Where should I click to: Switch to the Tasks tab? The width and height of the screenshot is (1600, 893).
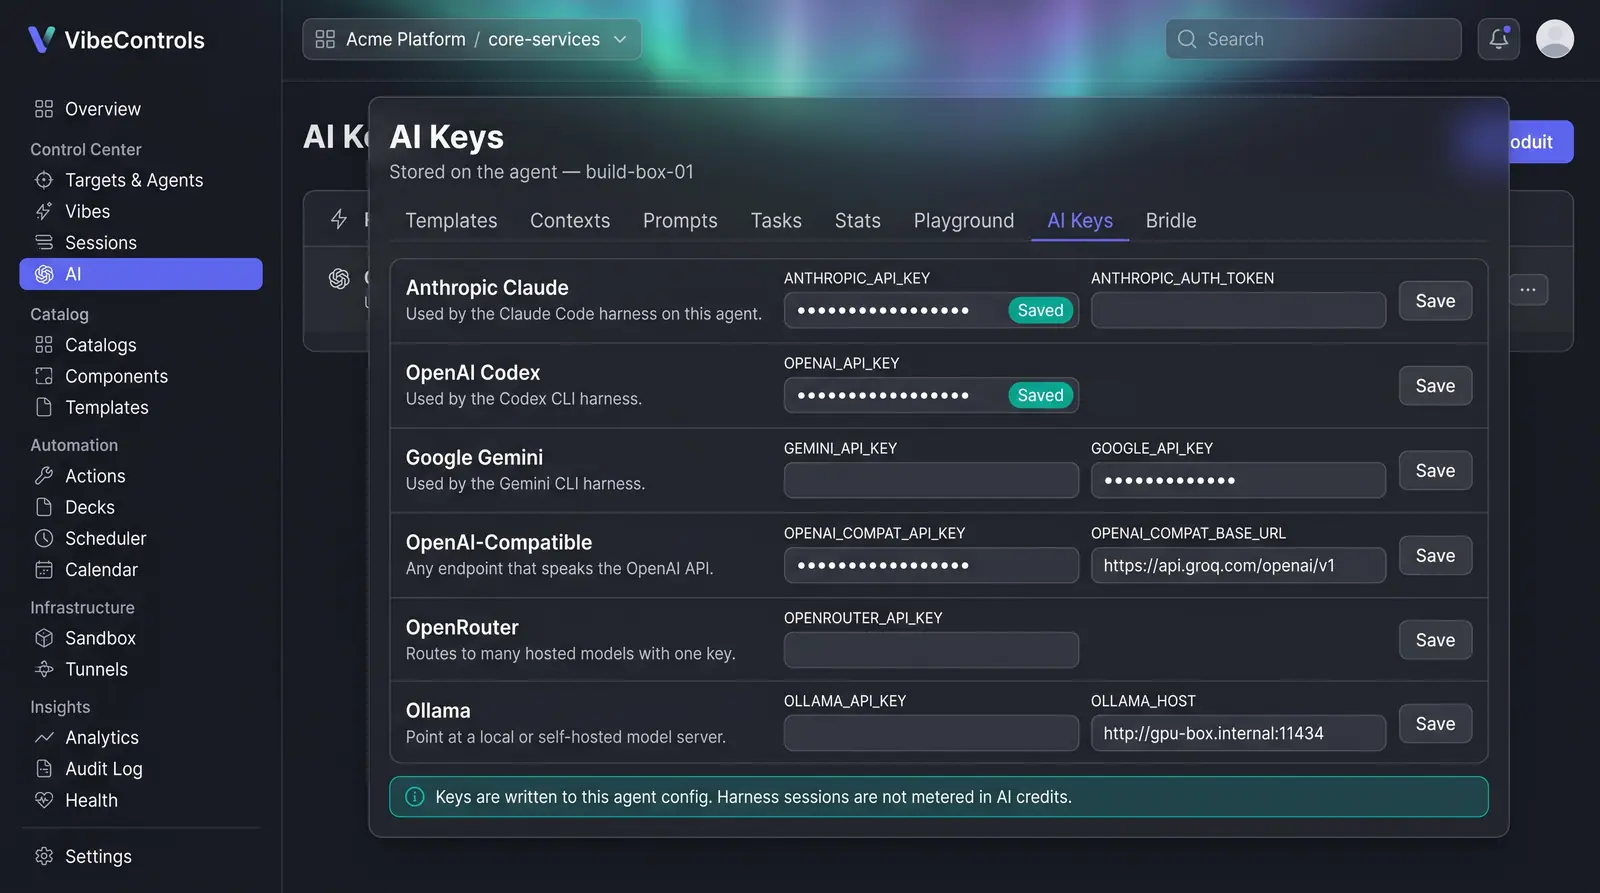coord(776,221)
